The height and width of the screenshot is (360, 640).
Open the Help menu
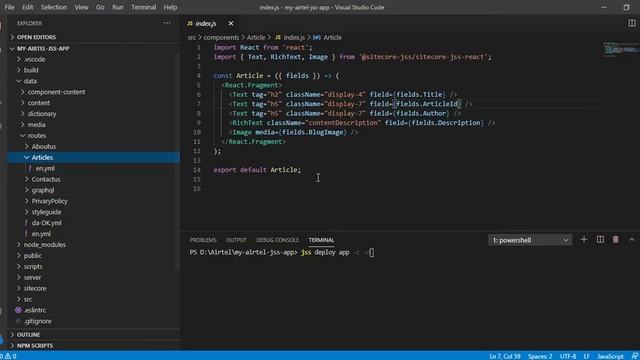click(x=170, y=7)
